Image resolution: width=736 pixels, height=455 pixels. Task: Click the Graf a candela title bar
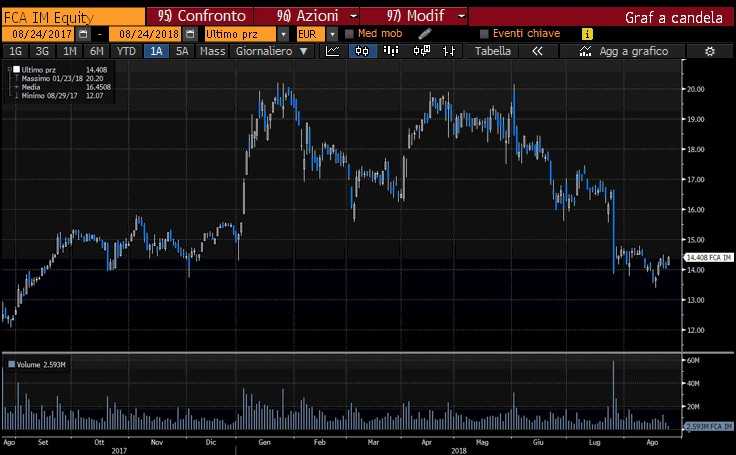coord(601,17)
